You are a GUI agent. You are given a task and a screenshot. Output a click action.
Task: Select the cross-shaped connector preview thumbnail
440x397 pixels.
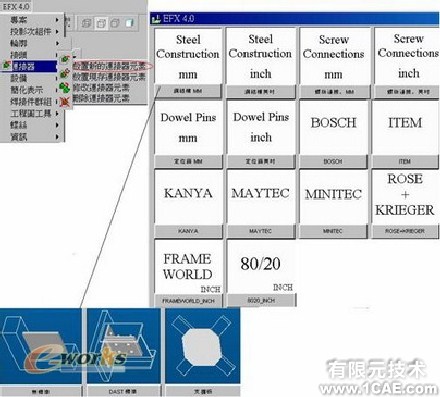(203, 346)
